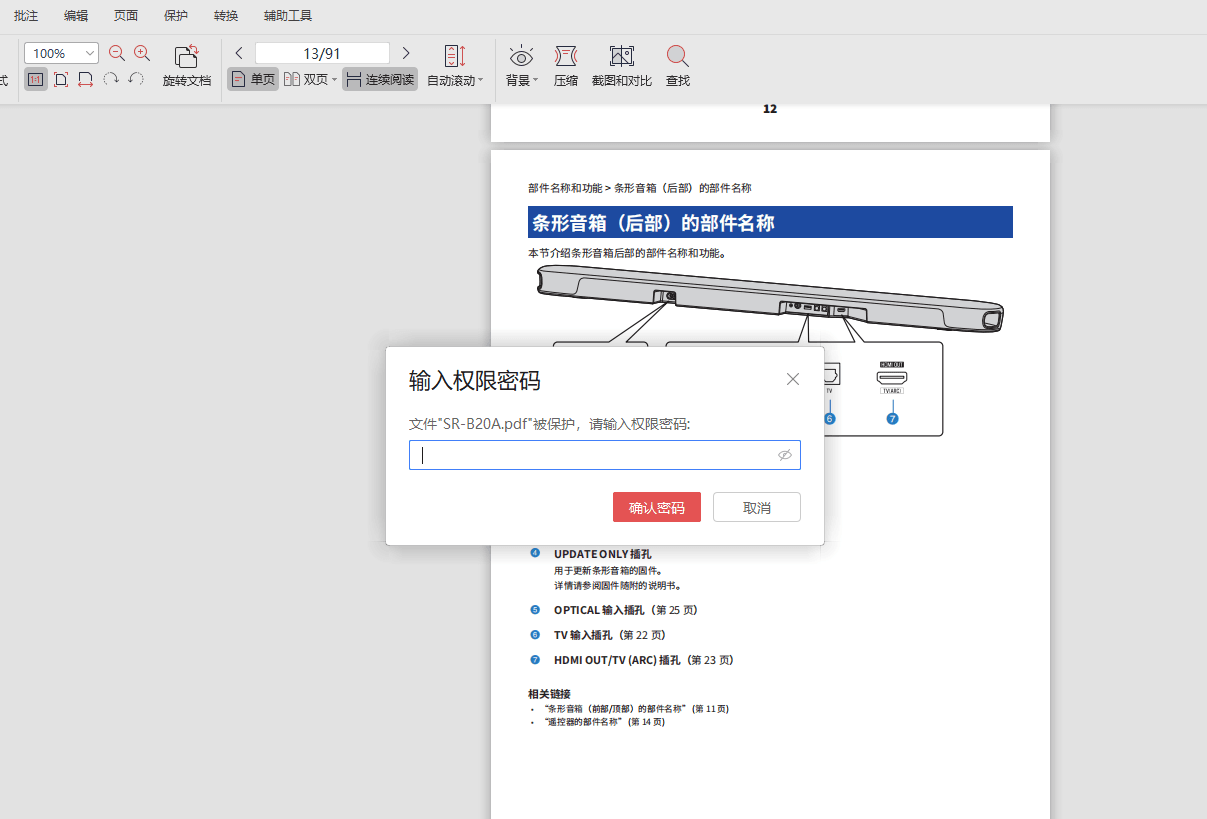The width and height of the screenshot is (1207, 819).
Task: Open the 保护 protect menu
Action: tap(174, 15)
